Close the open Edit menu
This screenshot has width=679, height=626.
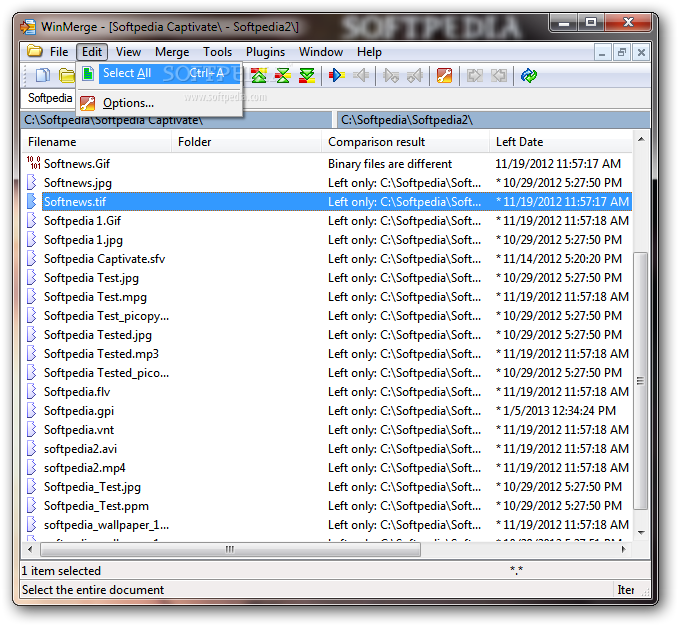pos(92,52)
